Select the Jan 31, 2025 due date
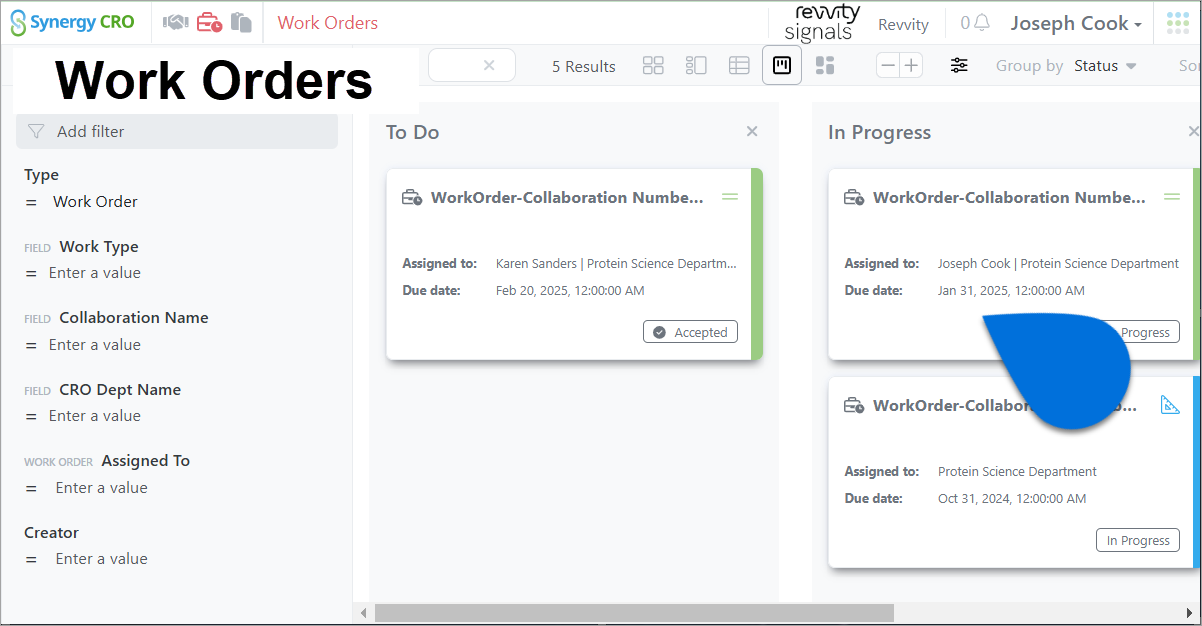This screenshot has width=1202, height=626. 1011,291
